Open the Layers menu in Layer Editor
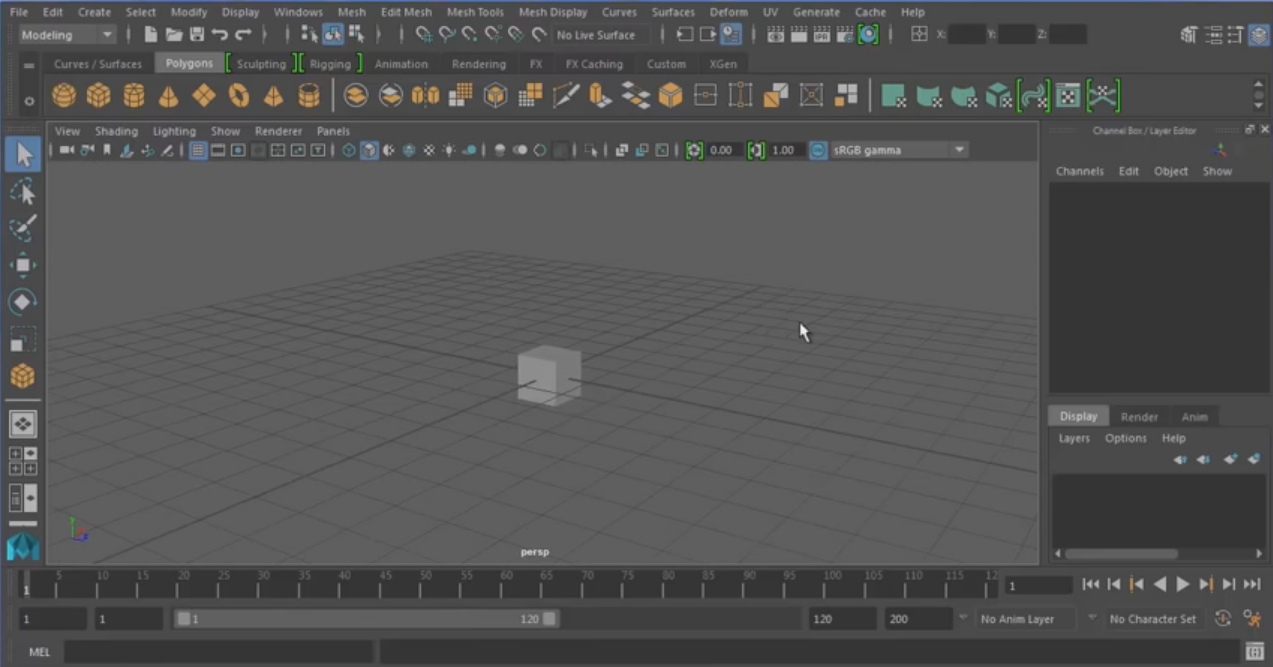This screenshot has height=667, width=1273. [1074, 438]
